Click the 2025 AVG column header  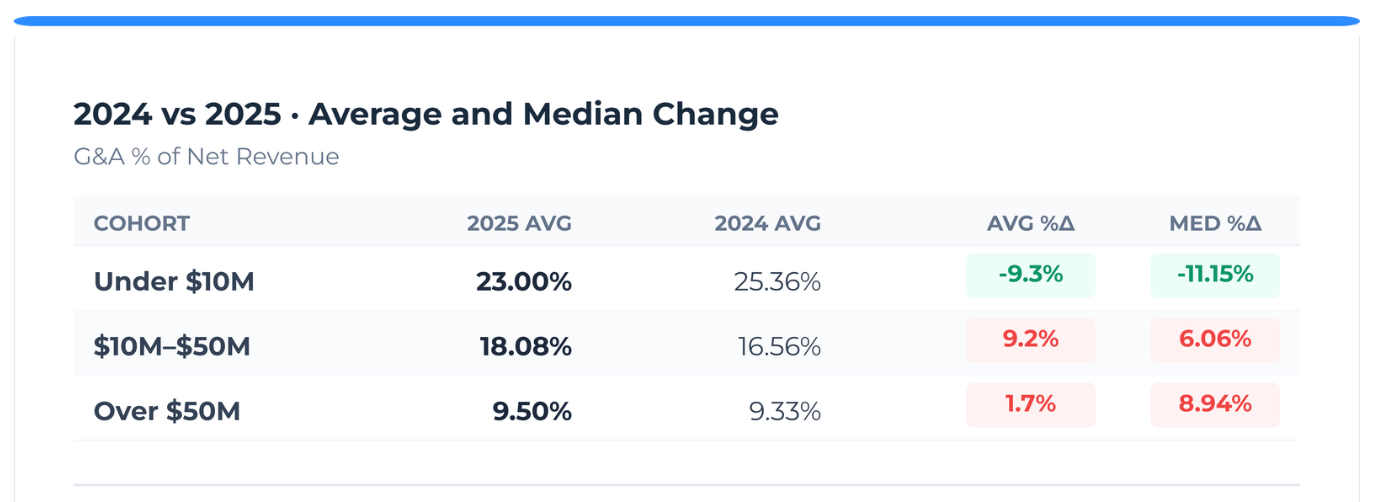coord(519,223)
